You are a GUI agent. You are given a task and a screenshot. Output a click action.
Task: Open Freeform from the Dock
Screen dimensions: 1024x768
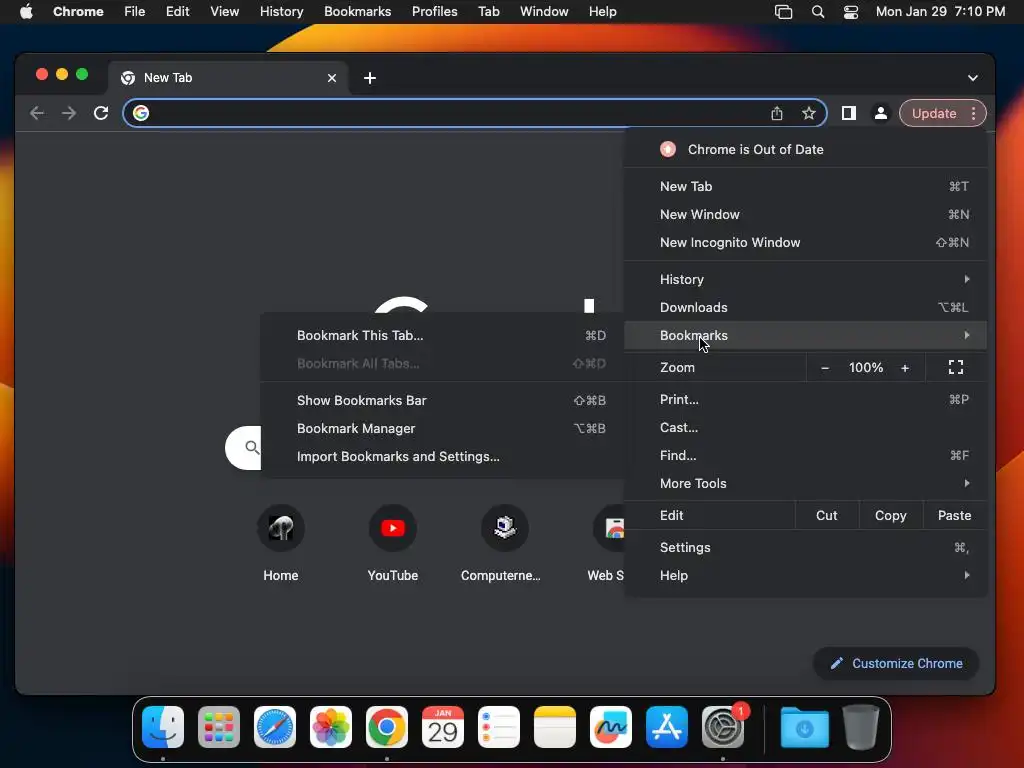(611, 727)
